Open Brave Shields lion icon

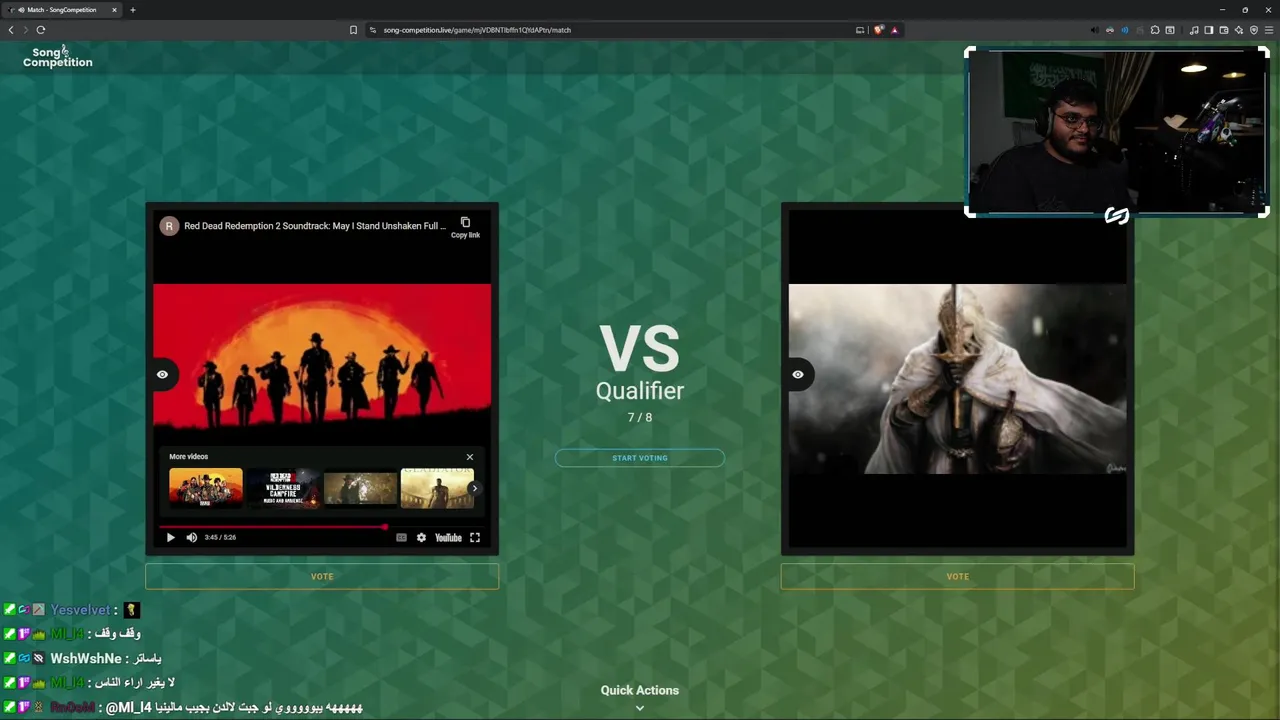878,30
